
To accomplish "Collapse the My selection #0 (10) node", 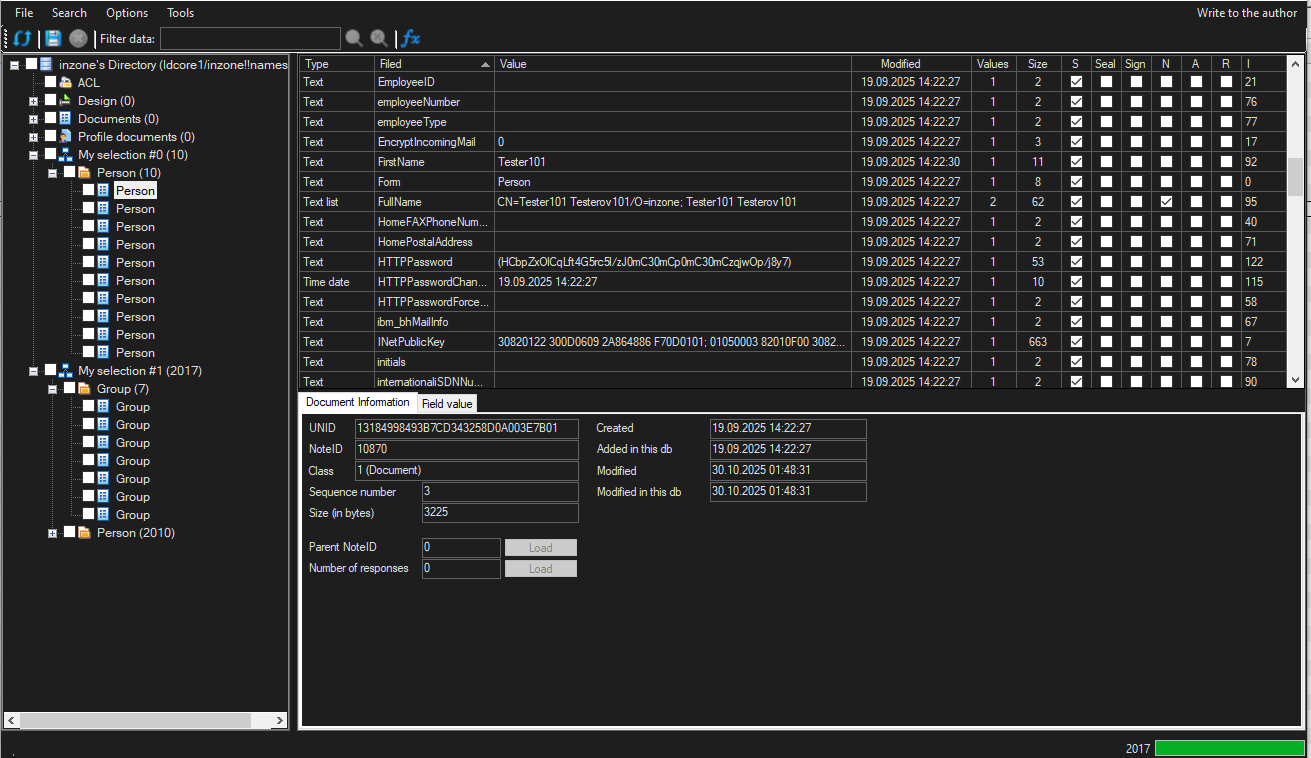I will [33, 154].
